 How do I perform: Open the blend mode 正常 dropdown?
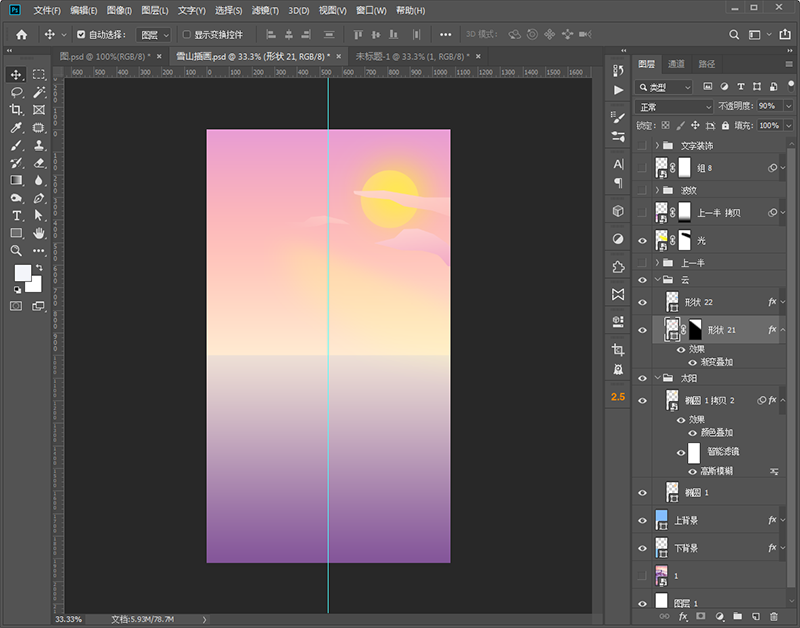tap(674, 106)
